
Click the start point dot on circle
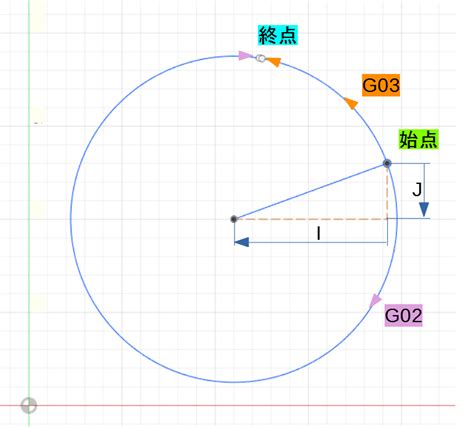(387, 163)
